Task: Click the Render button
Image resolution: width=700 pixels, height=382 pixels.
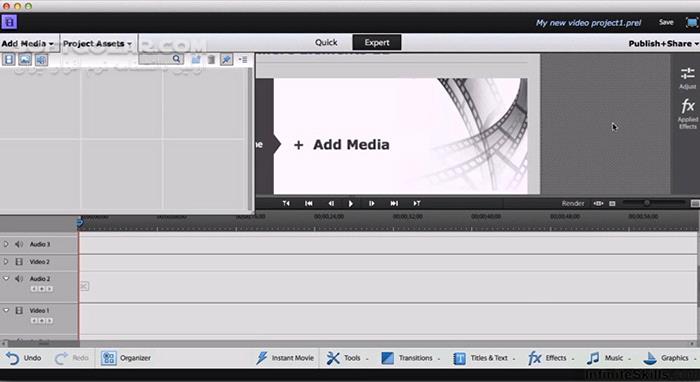Action: (573, 203)
